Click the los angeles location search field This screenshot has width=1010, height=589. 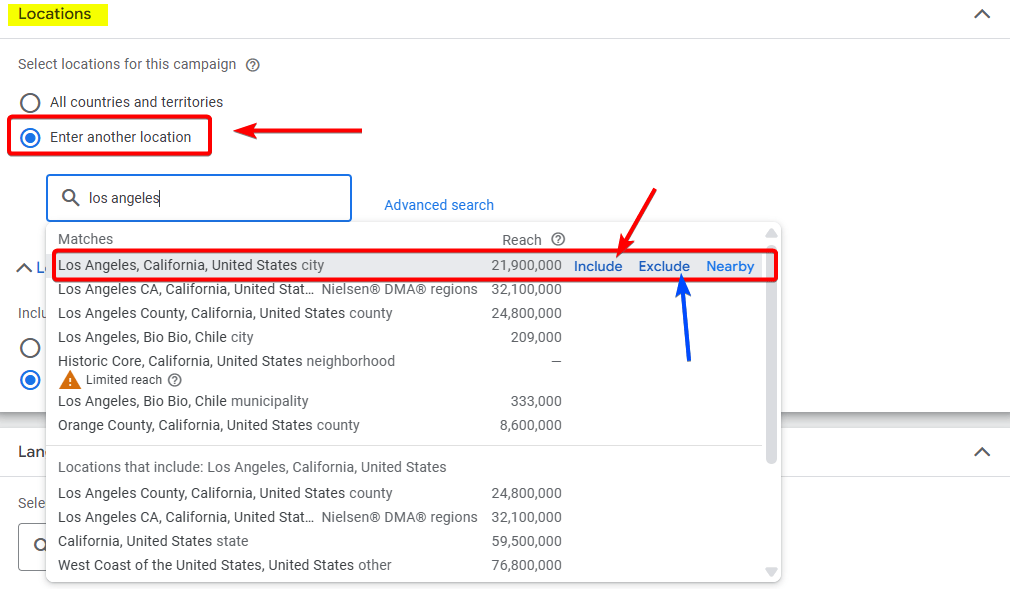point(215,198)
